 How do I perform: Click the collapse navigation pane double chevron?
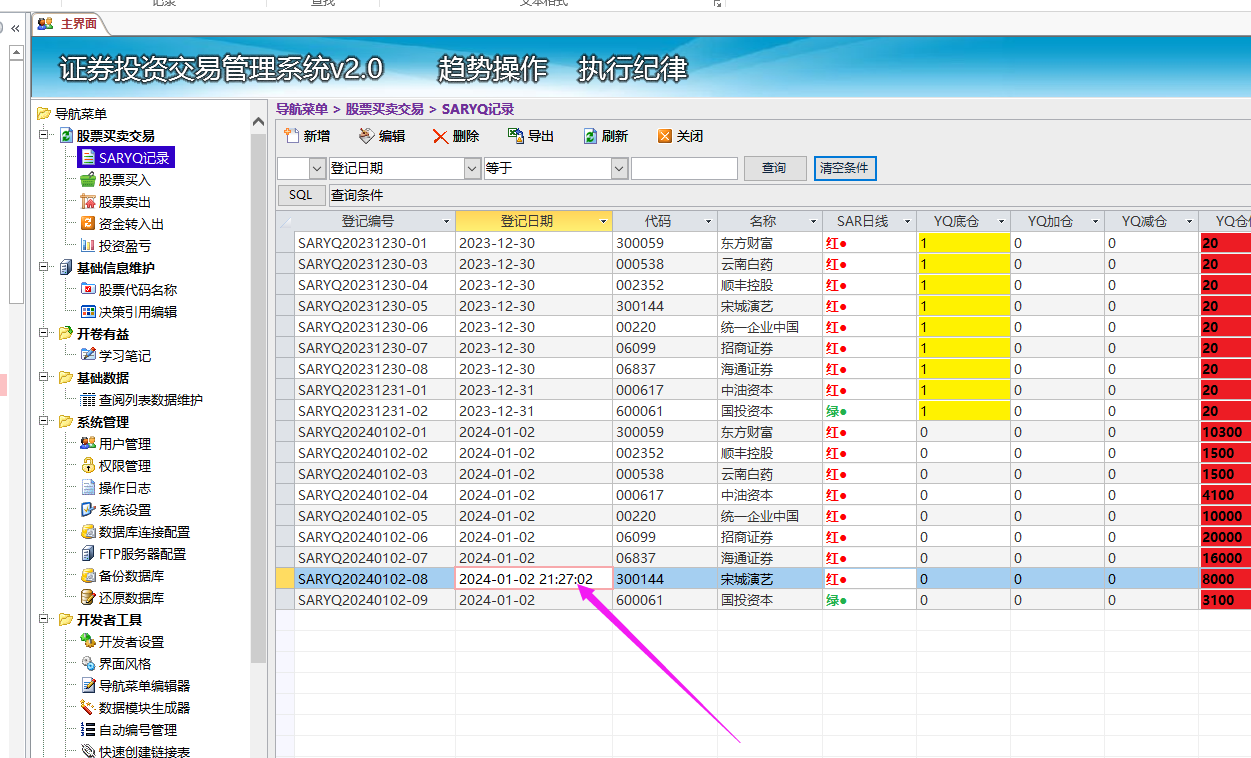(x=15, y=28)
